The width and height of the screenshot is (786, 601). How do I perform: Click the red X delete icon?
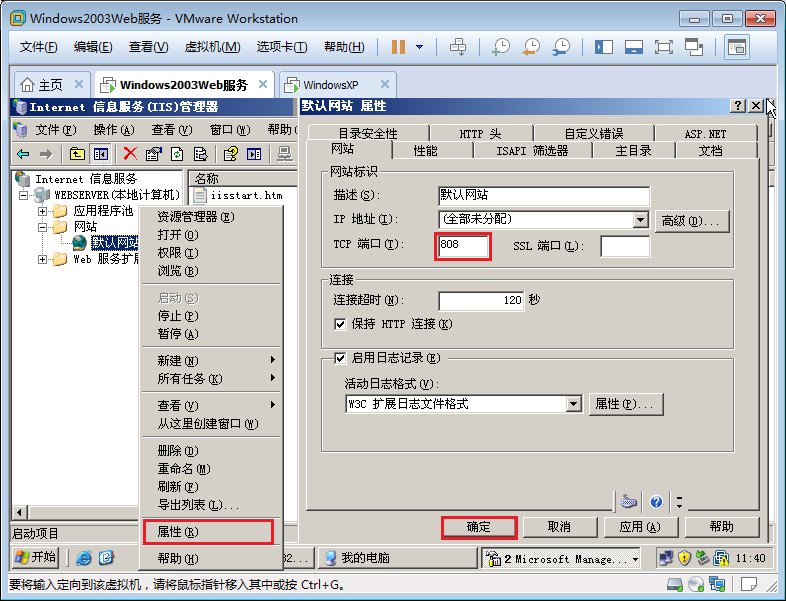click(x=130, y=153)
